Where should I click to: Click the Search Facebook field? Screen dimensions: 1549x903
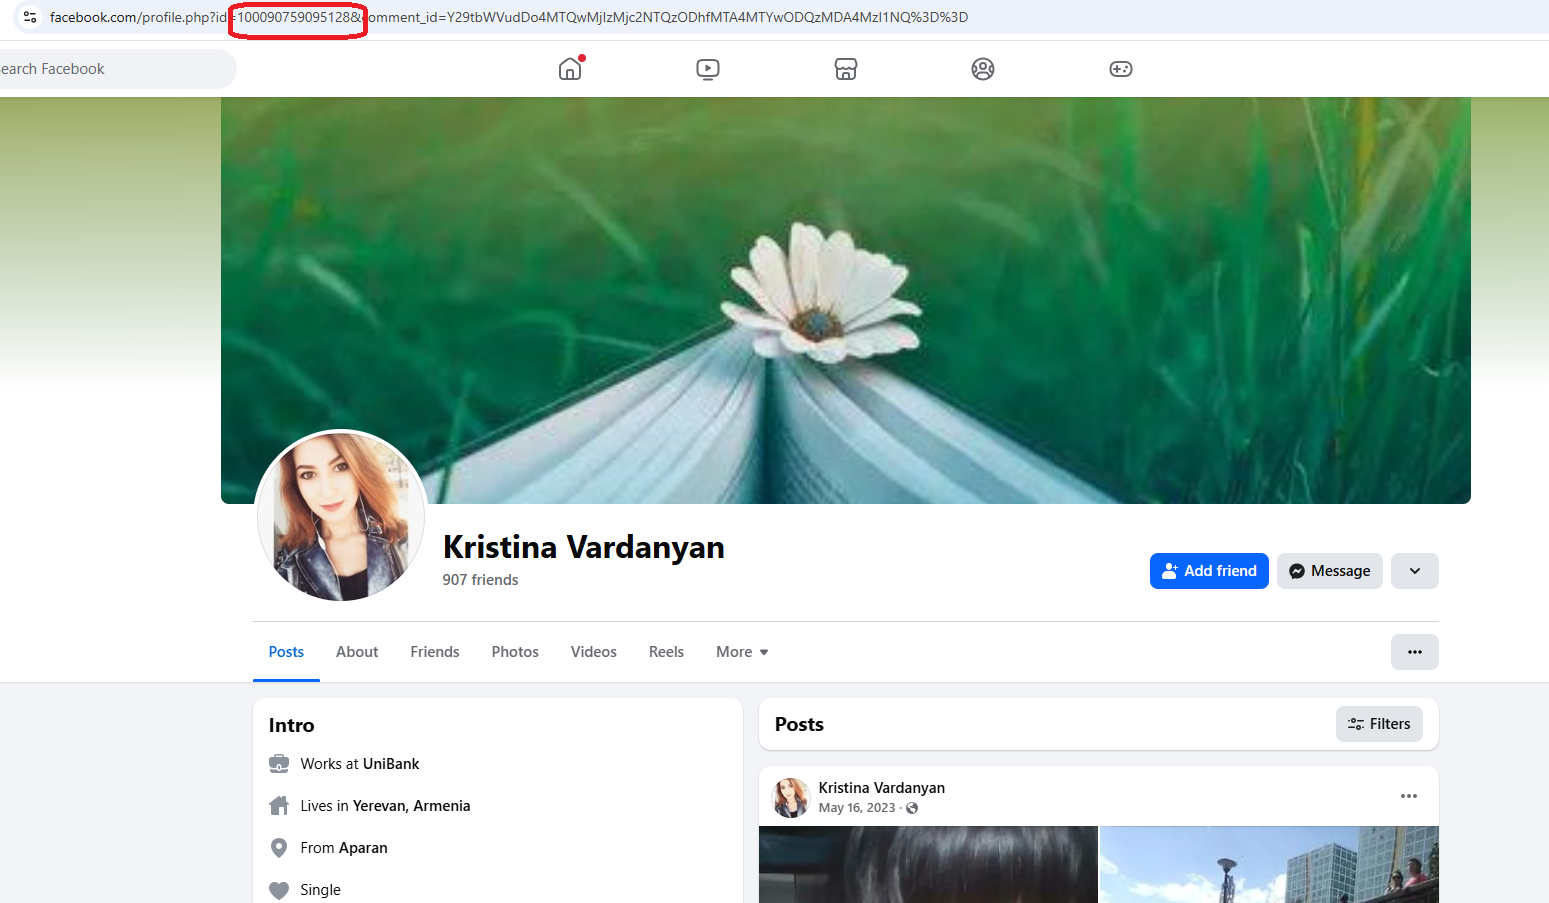[x=110, y=69]
